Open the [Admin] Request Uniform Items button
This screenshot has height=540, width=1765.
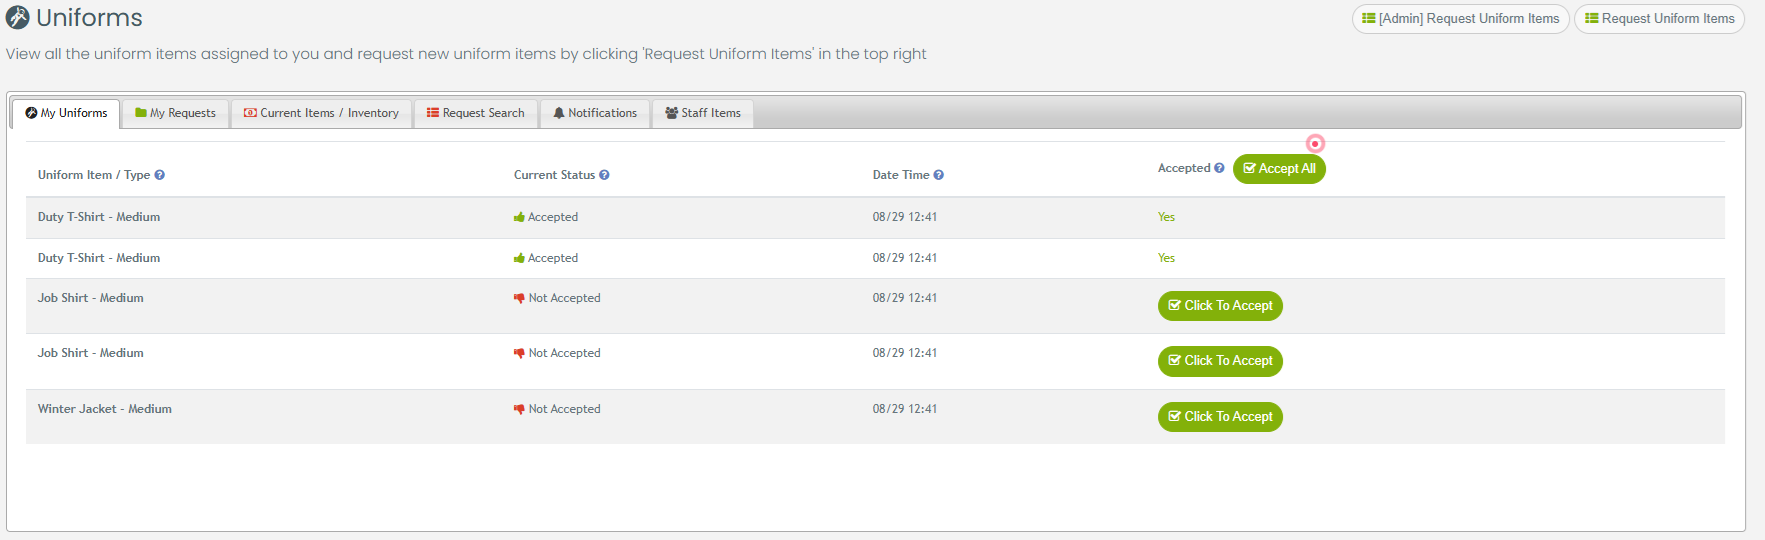coord(1460,19)
